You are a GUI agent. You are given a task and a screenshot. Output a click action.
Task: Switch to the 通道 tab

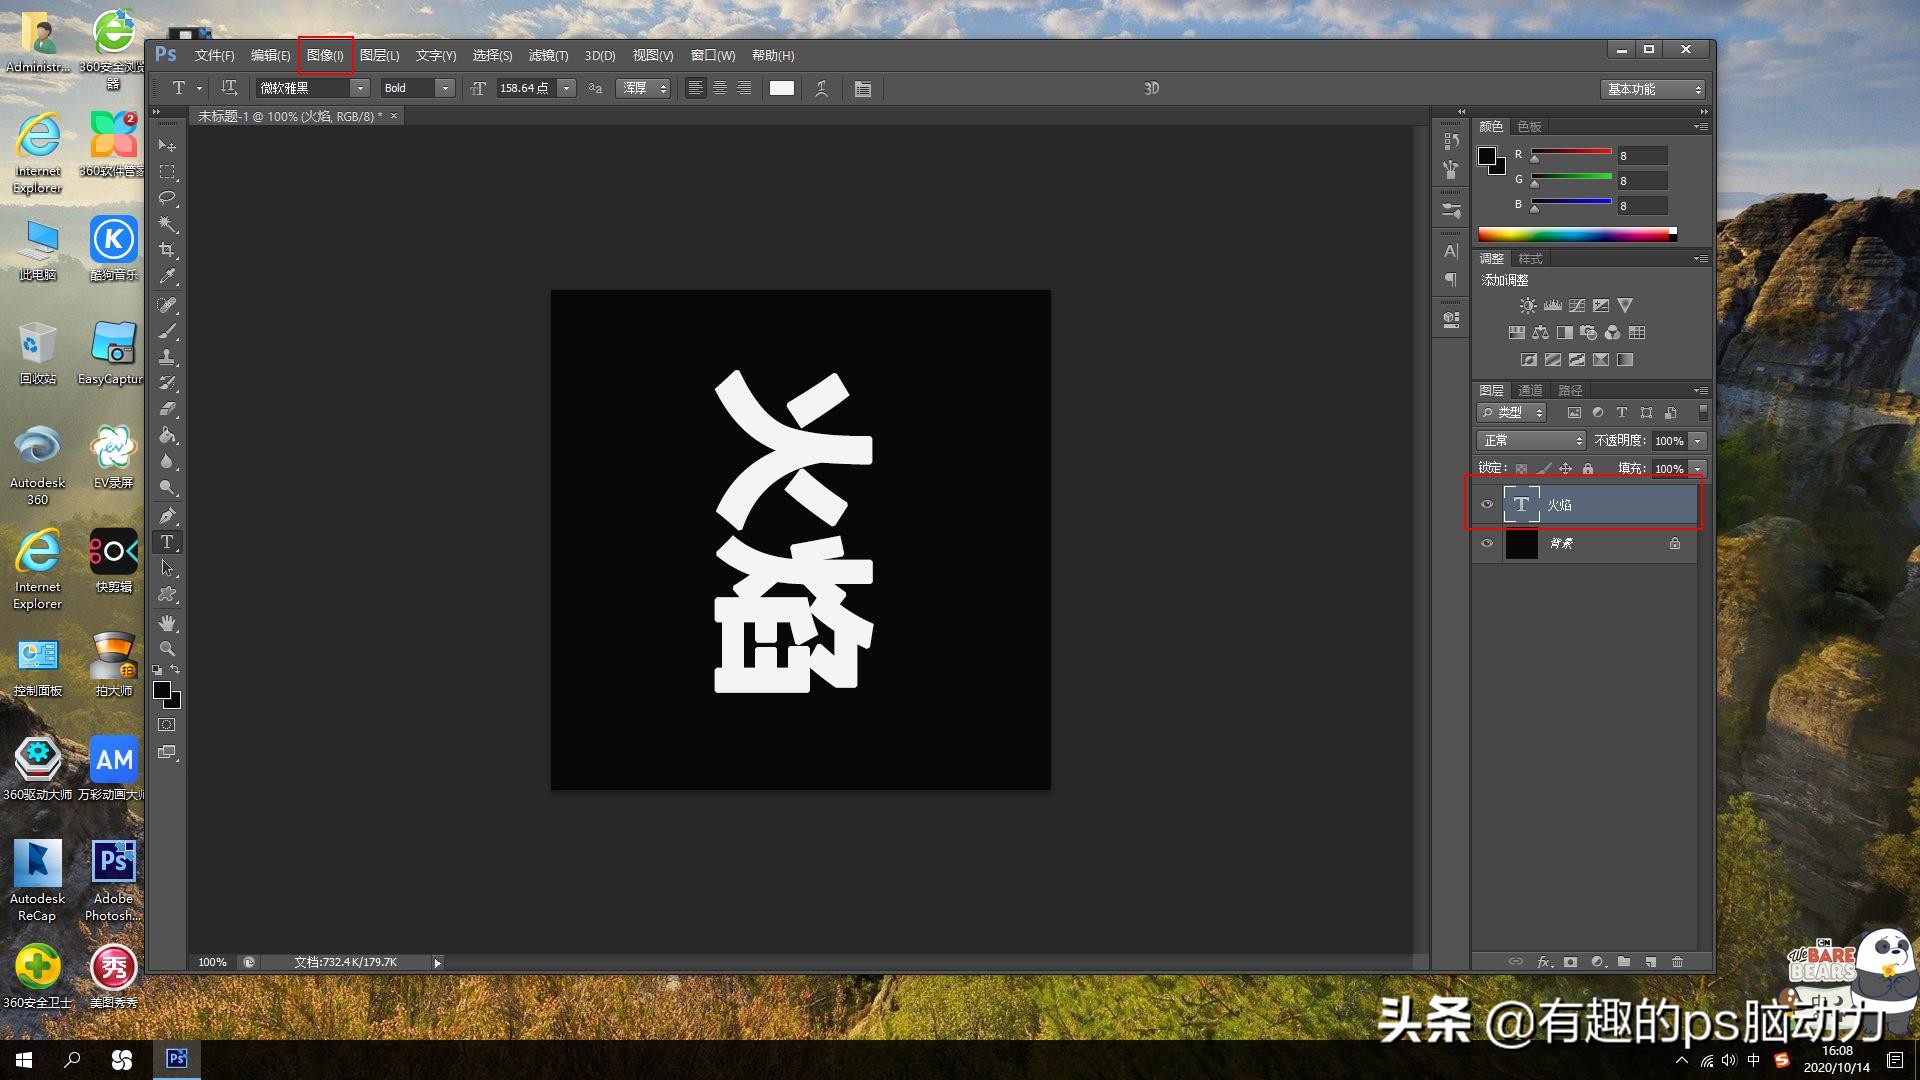click(1530, 391)
